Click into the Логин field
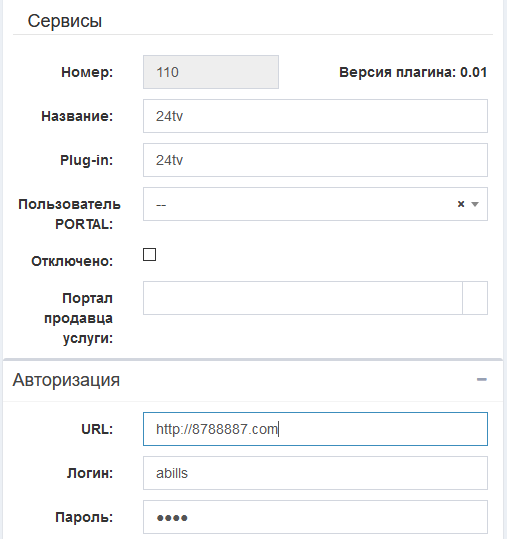The width and height of the screenshot is (507, 539). 315,473
